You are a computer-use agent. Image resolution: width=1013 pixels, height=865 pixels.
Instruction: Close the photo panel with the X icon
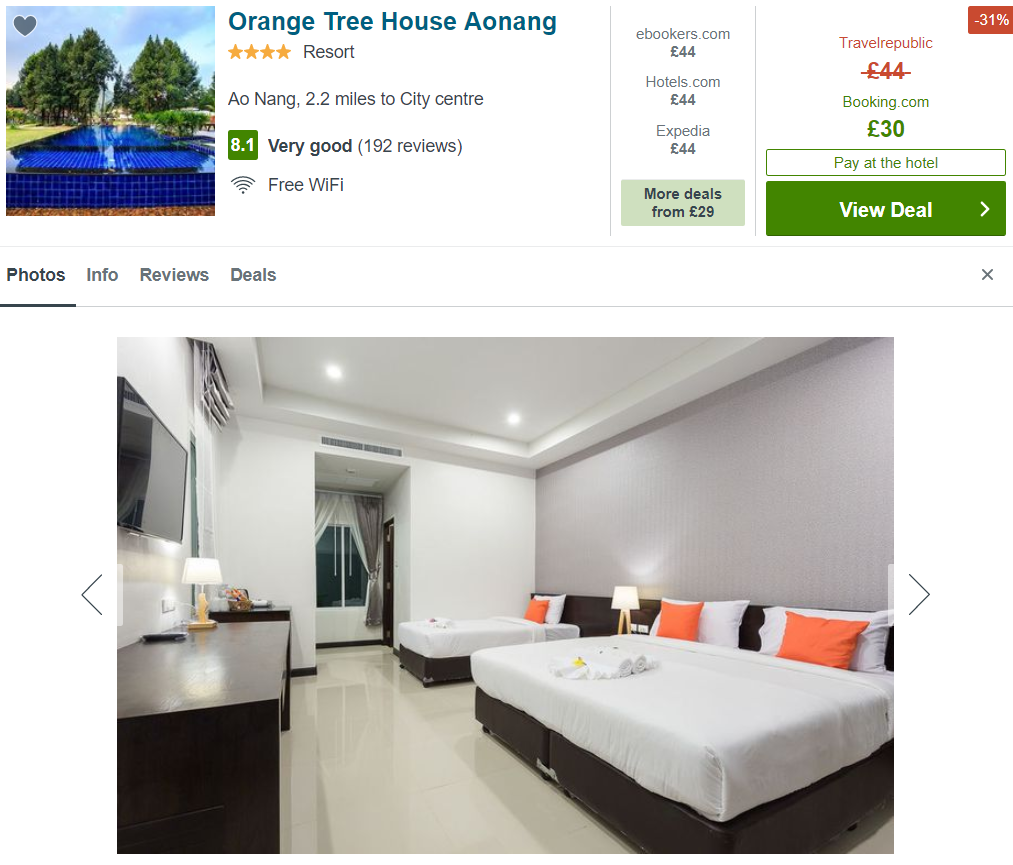click(x=987, y=275)
